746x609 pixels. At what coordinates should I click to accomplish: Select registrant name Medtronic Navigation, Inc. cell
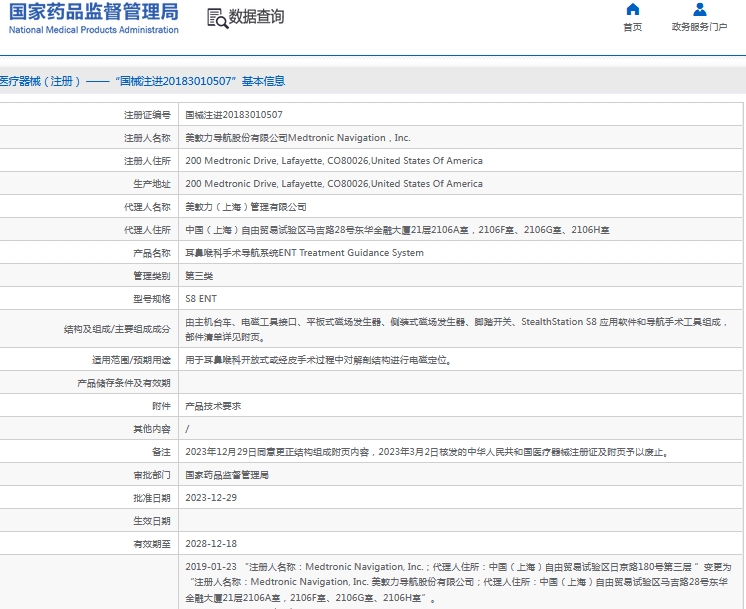298,138
